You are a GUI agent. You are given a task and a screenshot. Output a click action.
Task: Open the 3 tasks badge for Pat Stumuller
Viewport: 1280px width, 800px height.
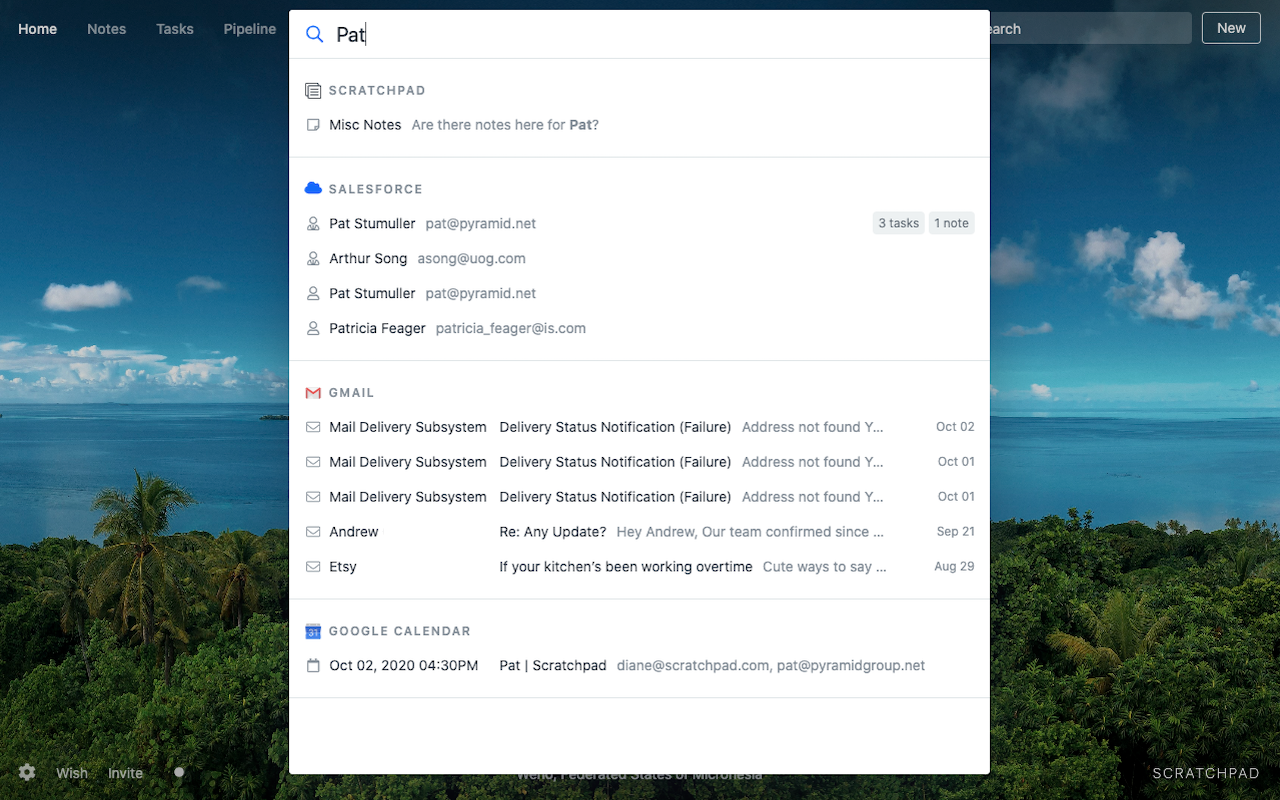897,223
